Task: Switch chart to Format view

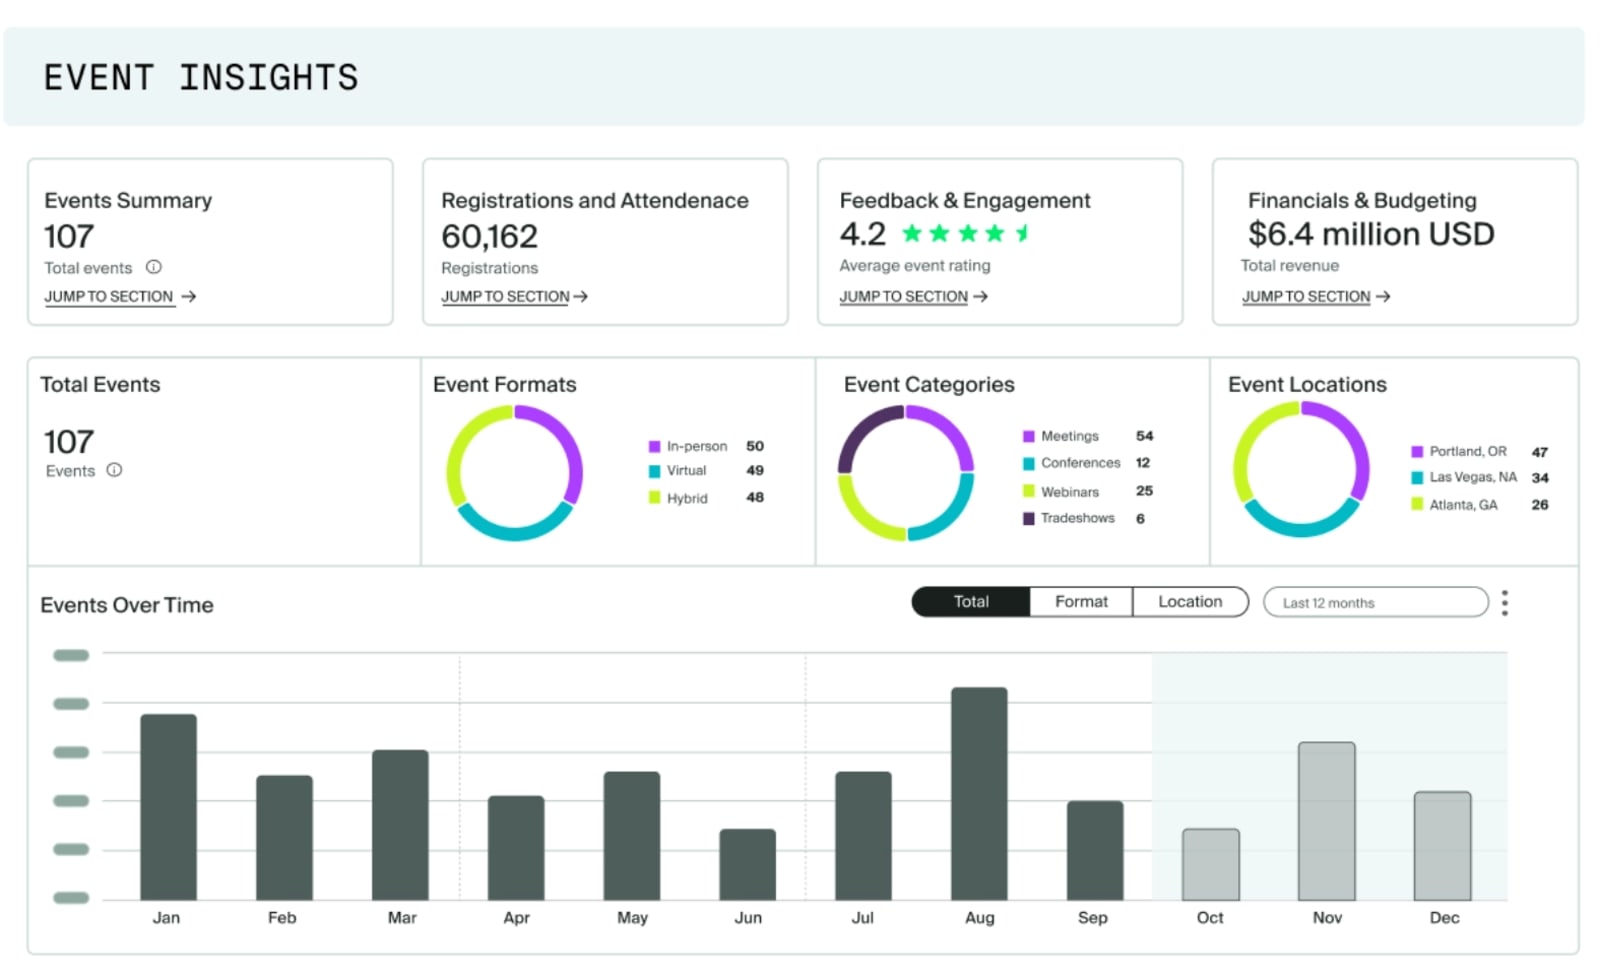Action: [1081, 602]
